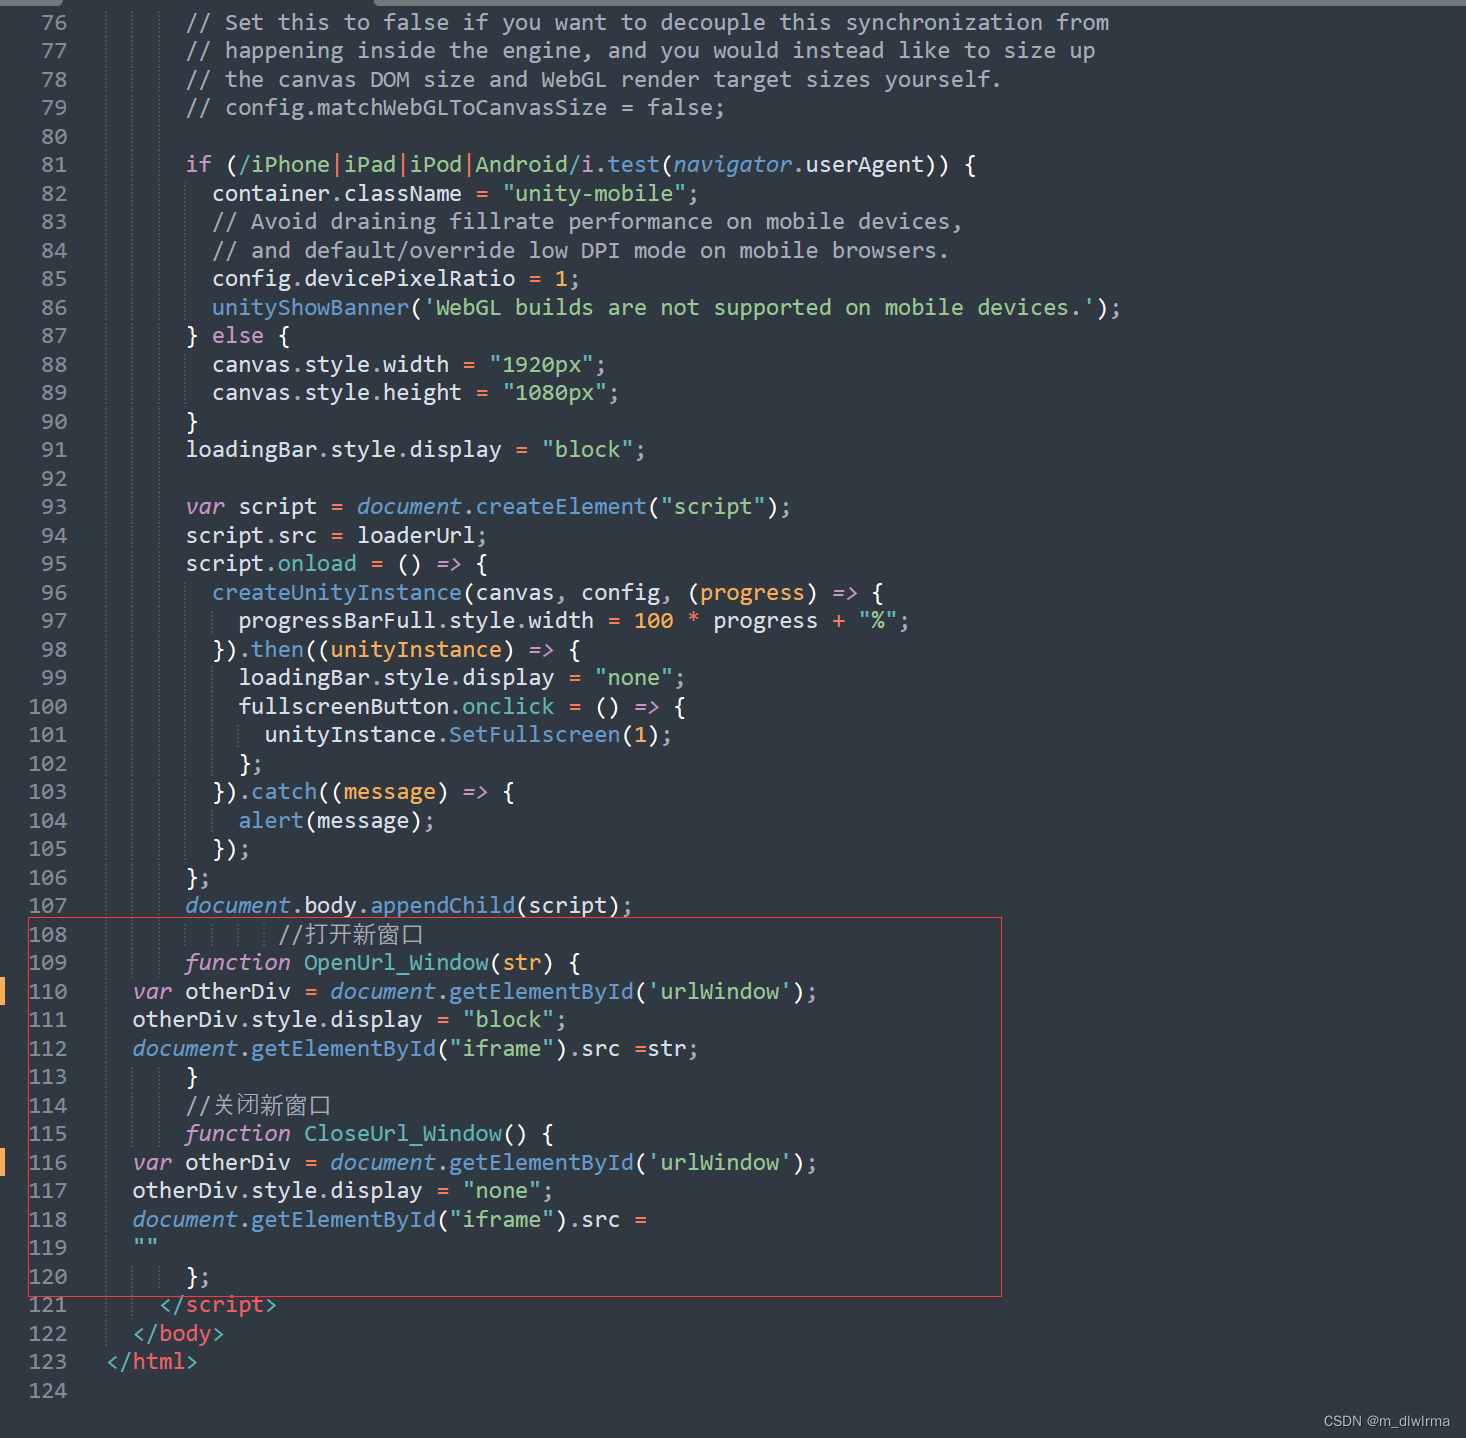Click 'createElement' on line 93

point(561,507)
